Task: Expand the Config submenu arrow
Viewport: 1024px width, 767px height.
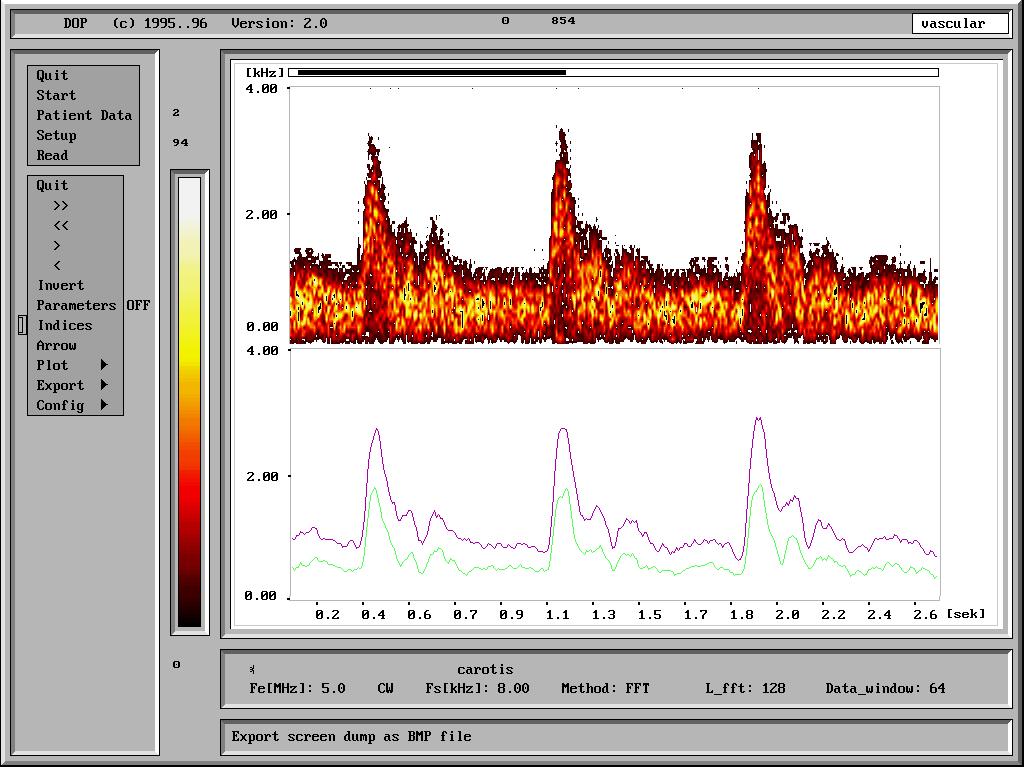Action: 104,405
